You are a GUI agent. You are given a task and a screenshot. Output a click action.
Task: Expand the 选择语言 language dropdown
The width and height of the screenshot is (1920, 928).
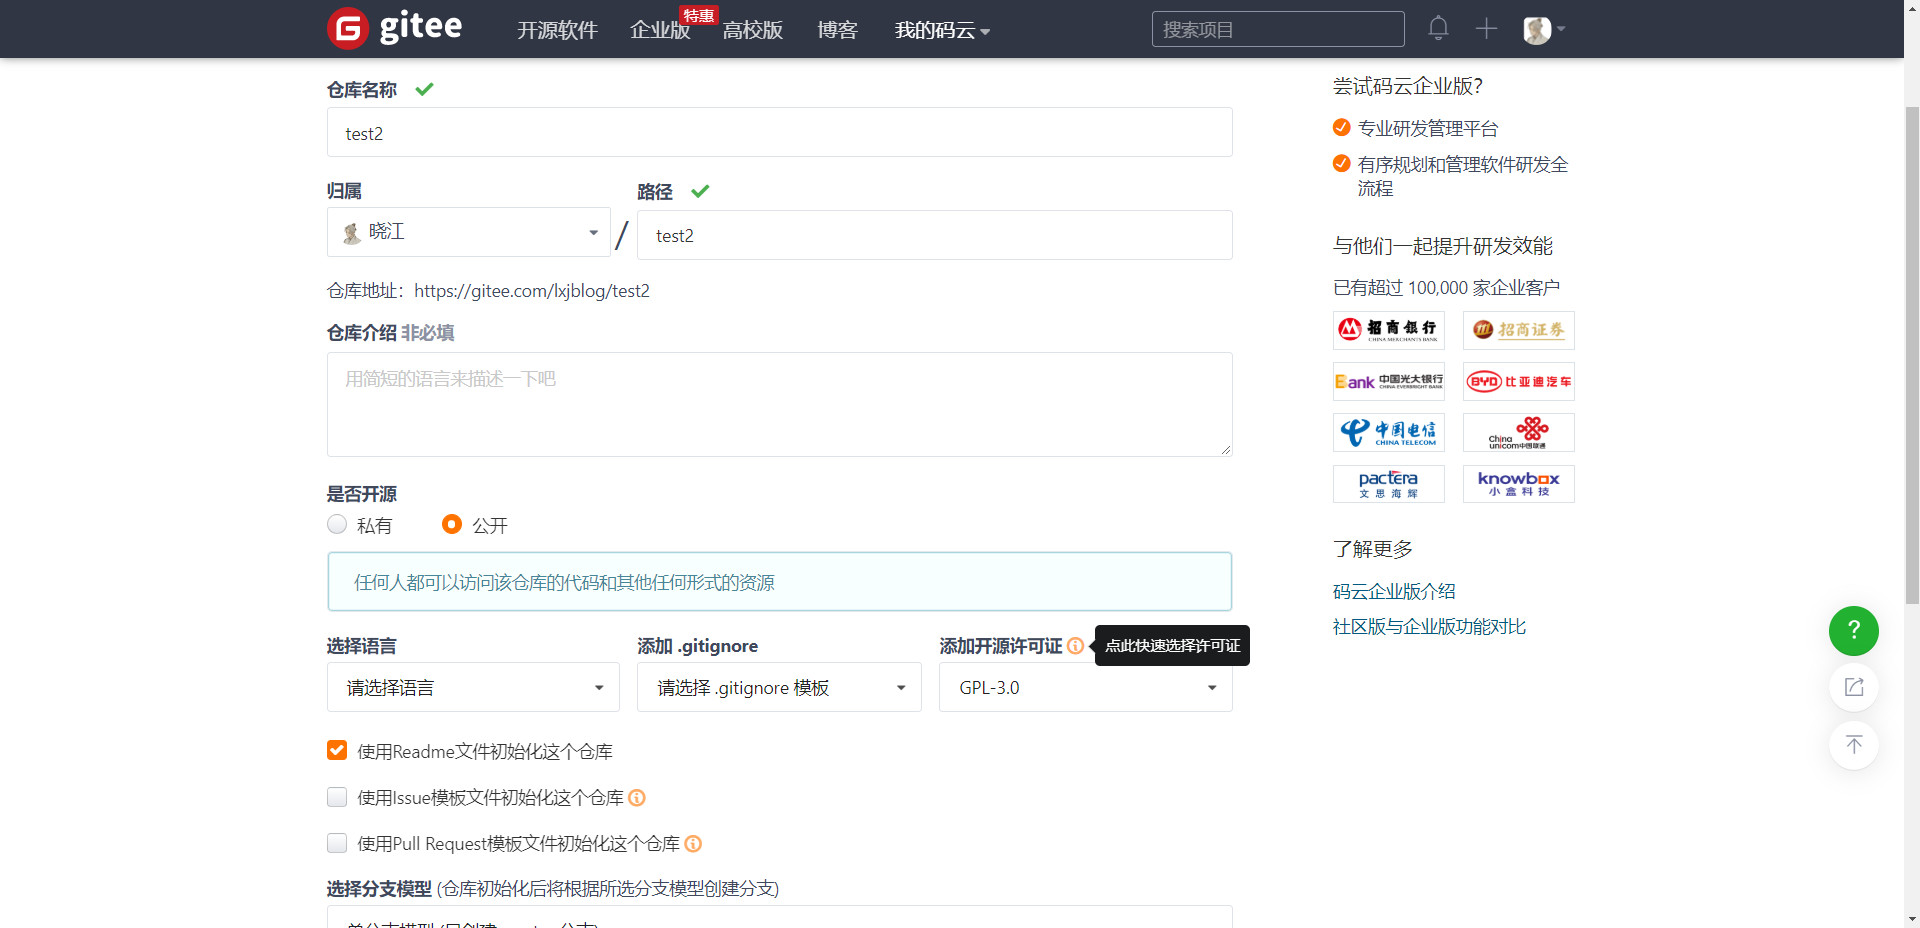click(473, 688)
